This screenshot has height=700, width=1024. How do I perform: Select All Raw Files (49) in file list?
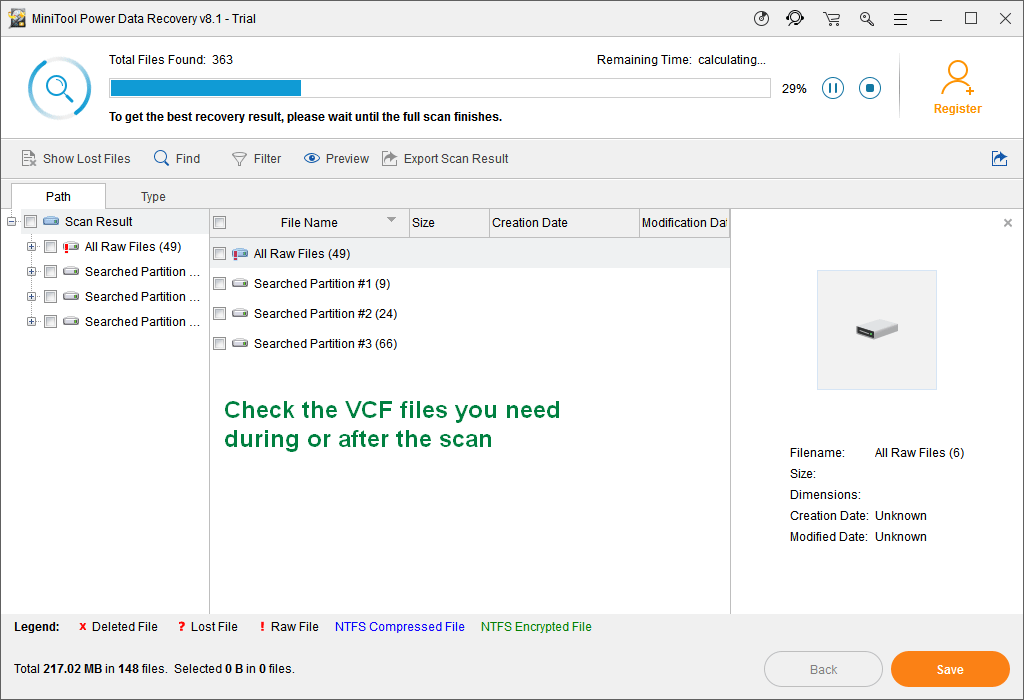[x=470, y=253]
